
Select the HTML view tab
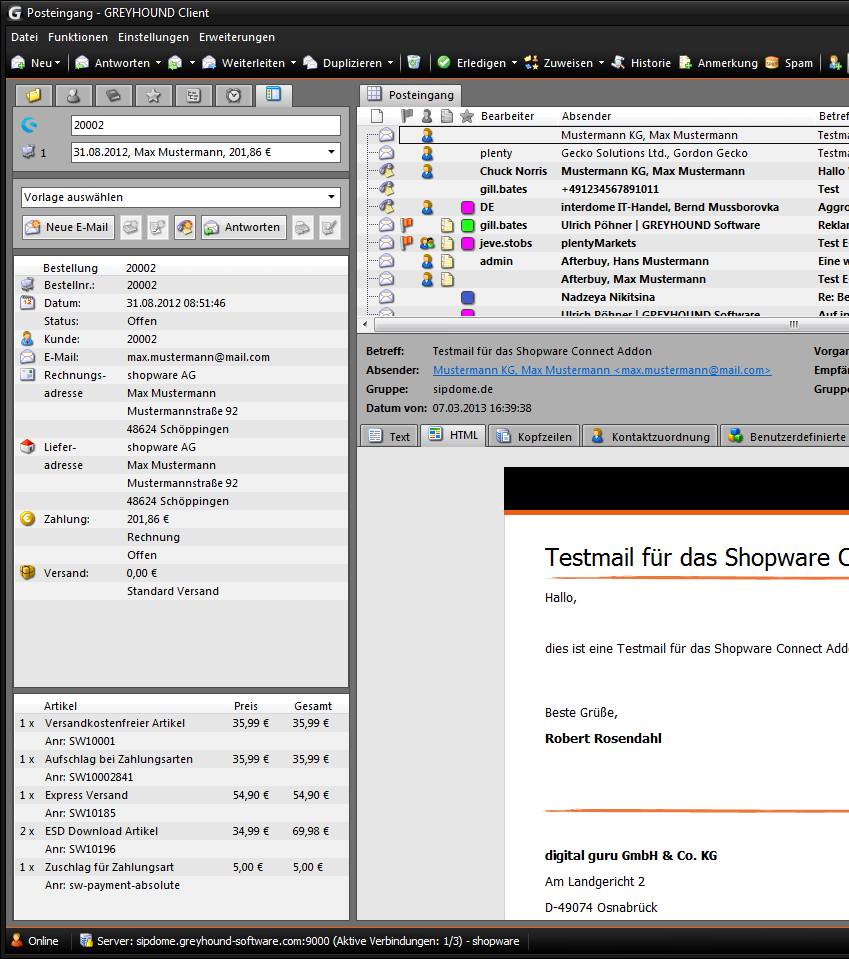453,435
